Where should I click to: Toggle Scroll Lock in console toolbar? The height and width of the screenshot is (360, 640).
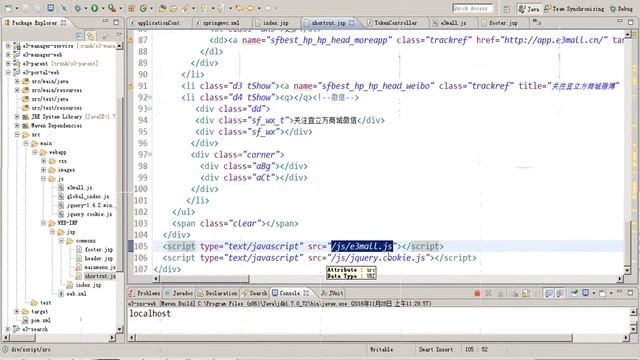pyautogui.click(x=526, y=293)
